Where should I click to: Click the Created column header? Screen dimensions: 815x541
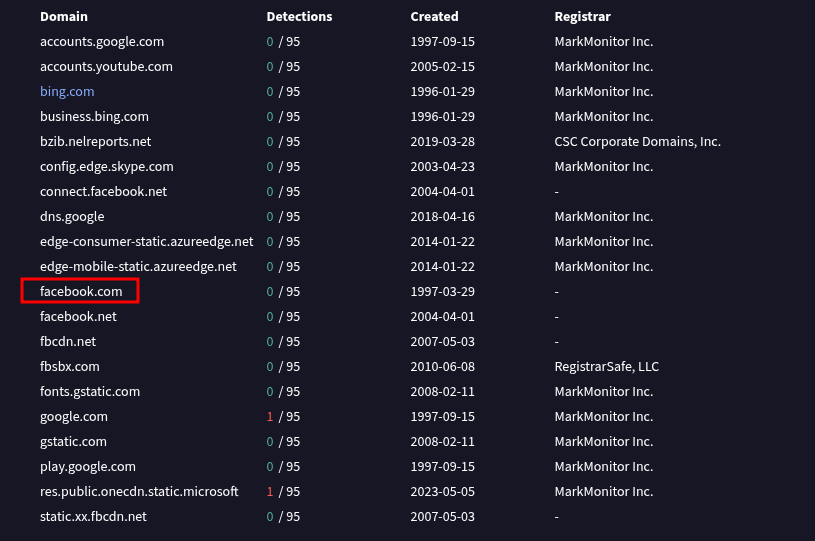[435, 17]
